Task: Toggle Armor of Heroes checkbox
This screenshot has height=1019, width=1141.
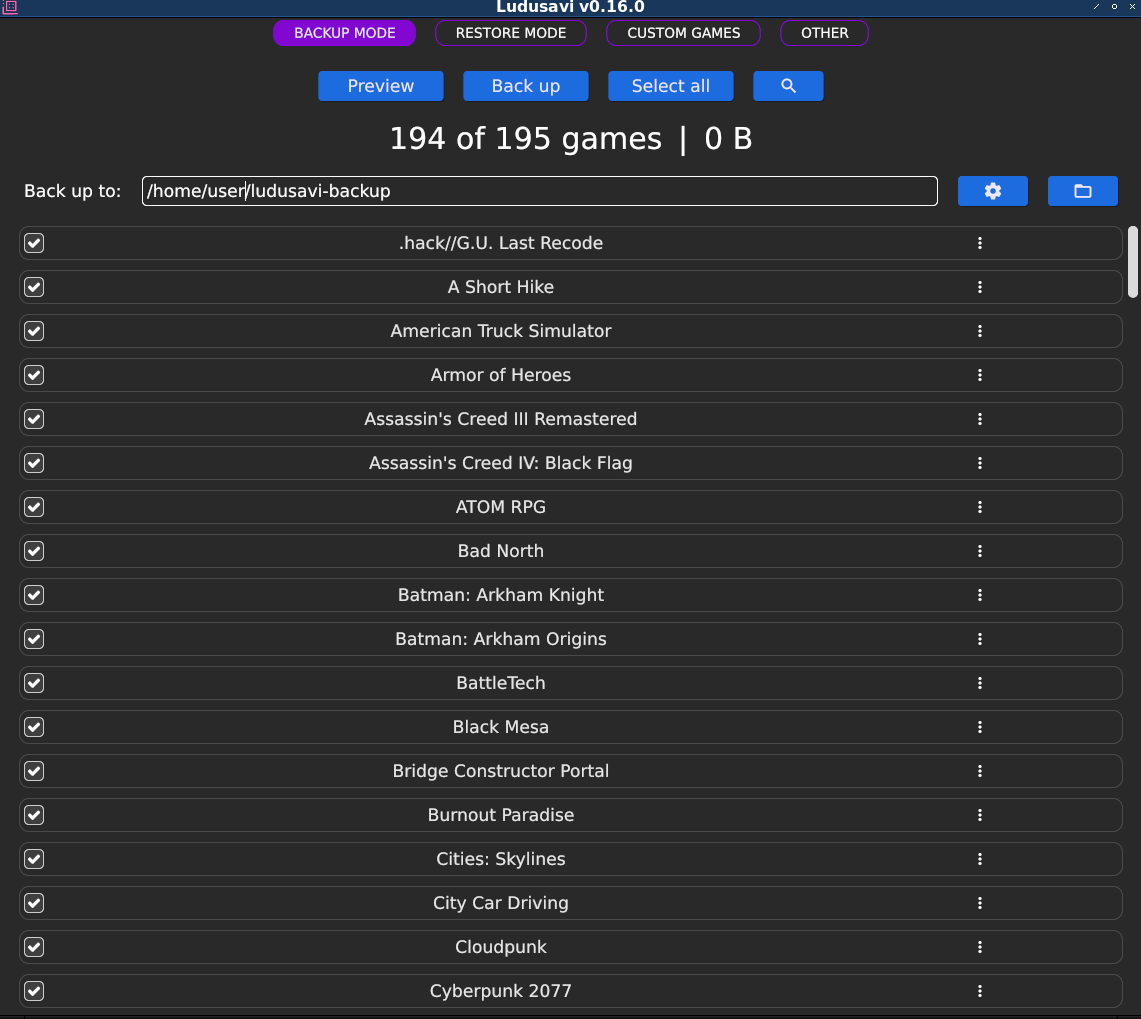Action: [x=34, y=375]
